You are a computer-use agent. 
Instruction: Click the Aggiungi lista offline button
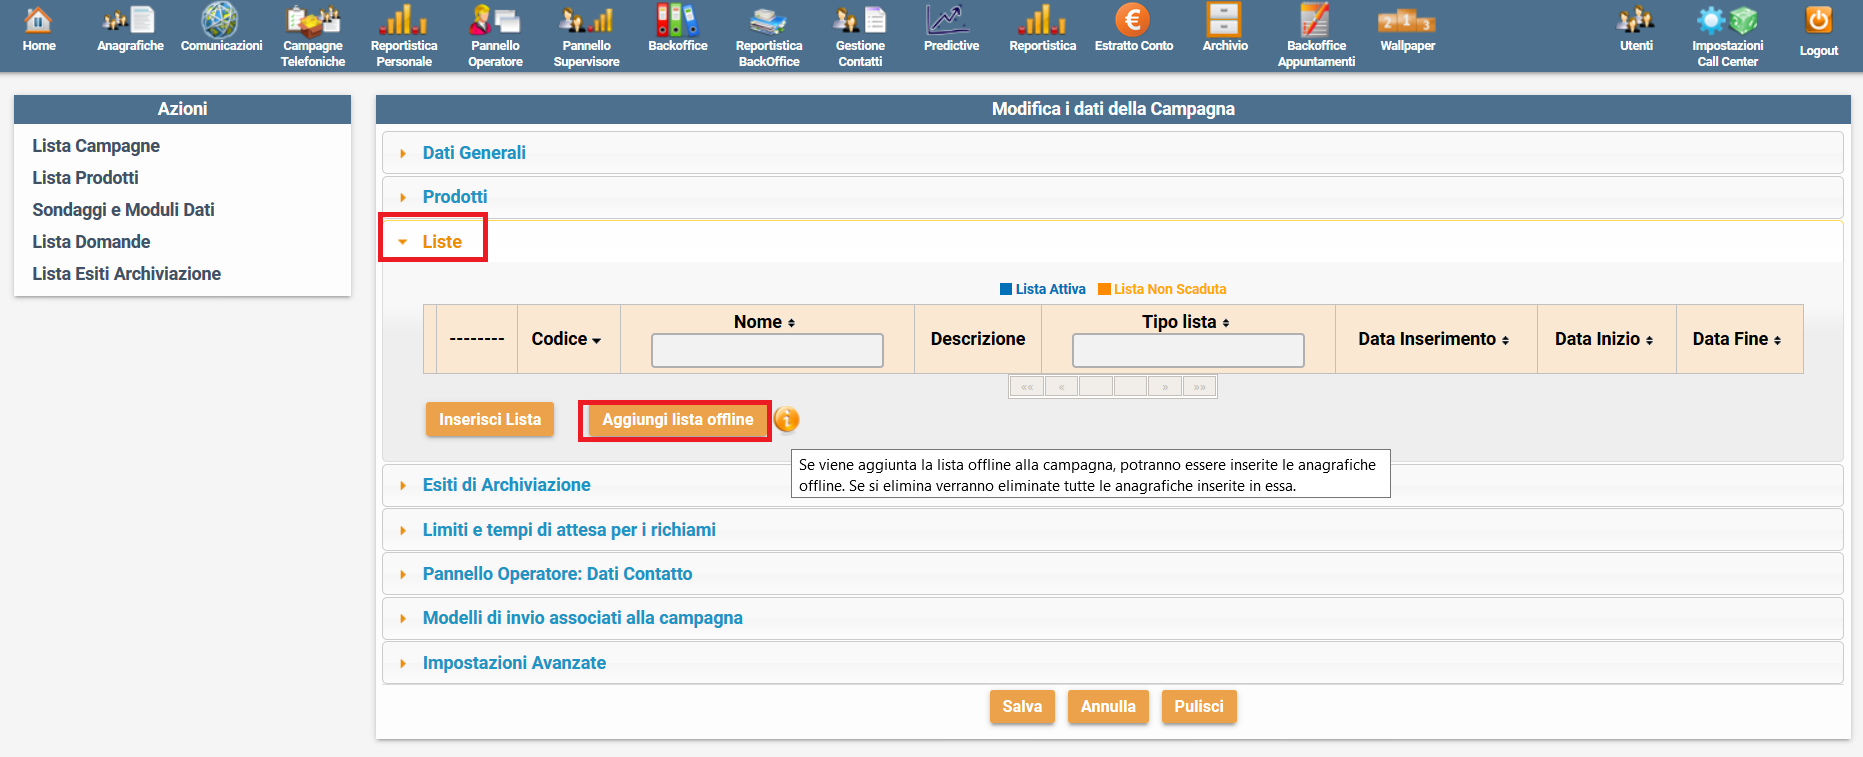click(x=677, y=420)
